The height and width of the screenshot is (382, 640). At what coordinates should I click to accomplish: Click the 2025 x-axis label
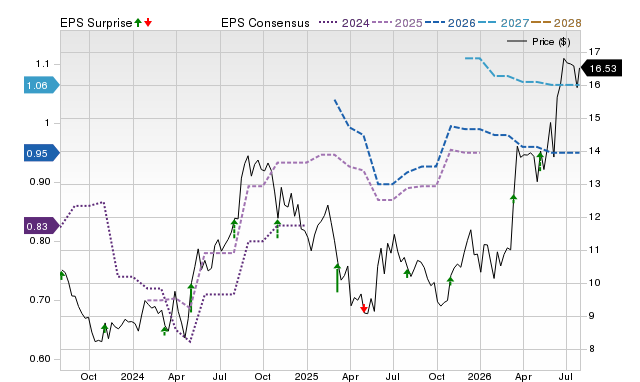307,376
